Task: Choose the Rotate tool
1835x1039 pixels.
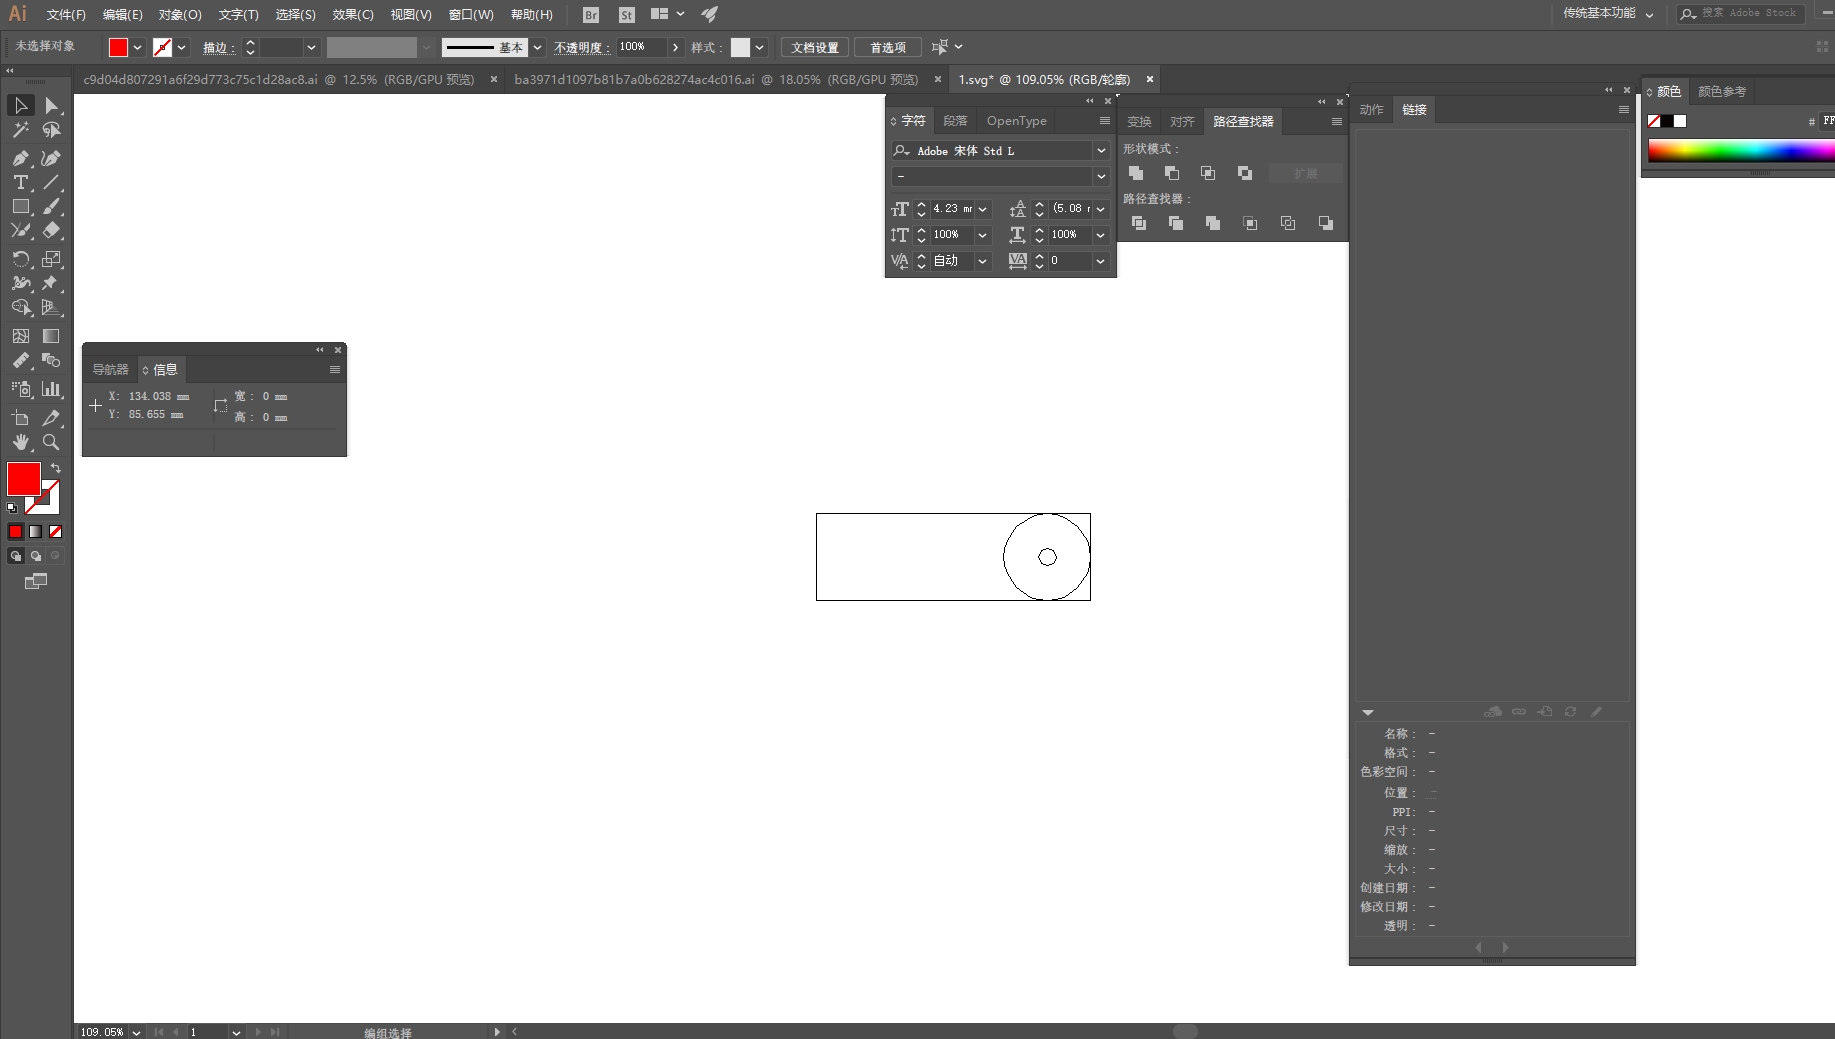Action: tap(20, 259)
